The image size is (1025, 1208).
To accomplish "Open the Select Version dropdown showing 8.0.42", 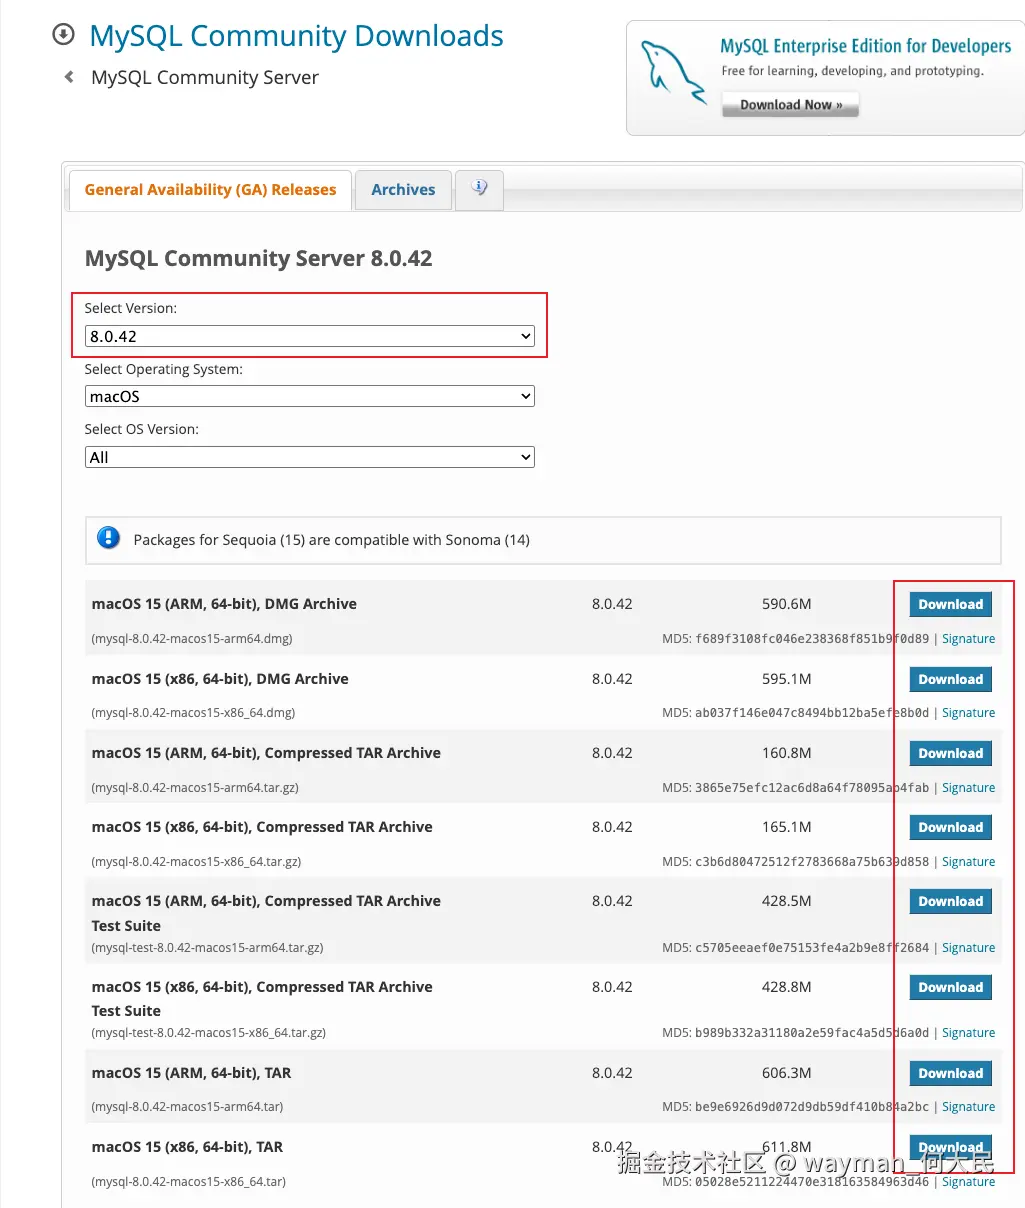I will coord(310,336).
